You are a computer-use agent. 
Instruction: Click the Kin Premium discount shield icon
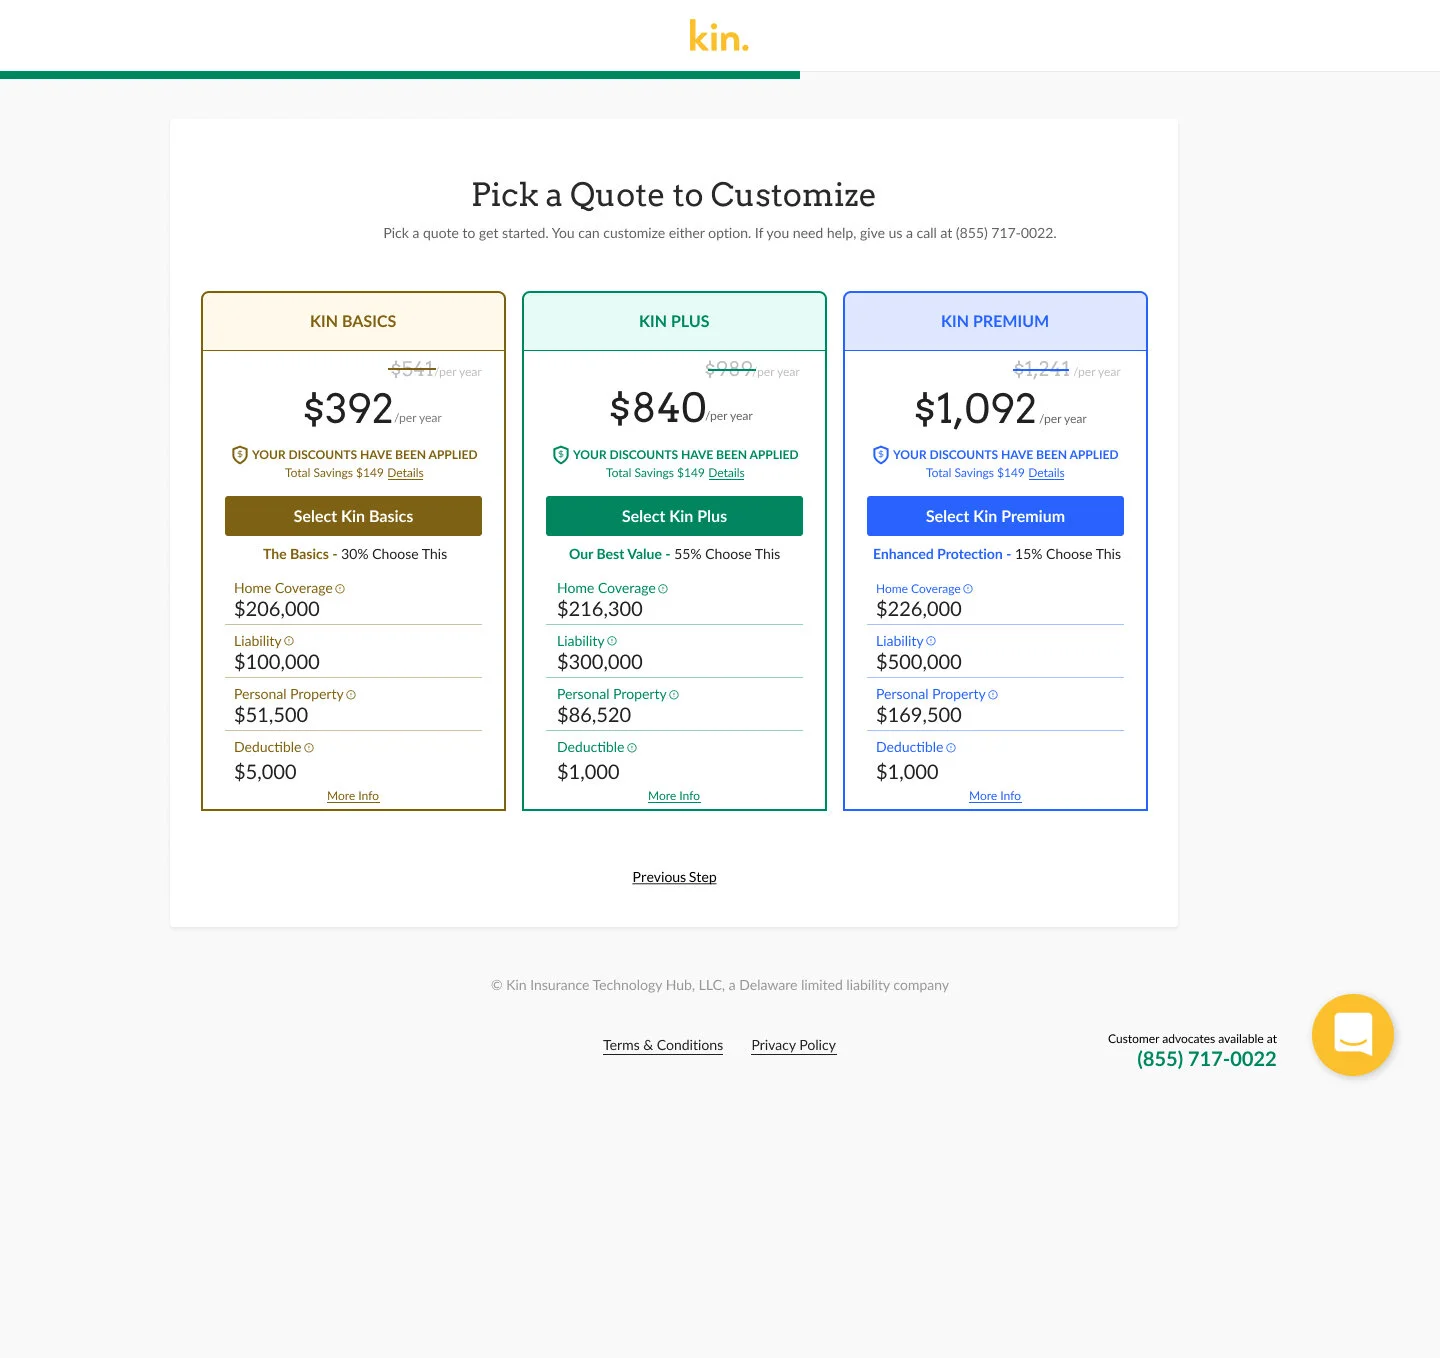coord(881,455)
